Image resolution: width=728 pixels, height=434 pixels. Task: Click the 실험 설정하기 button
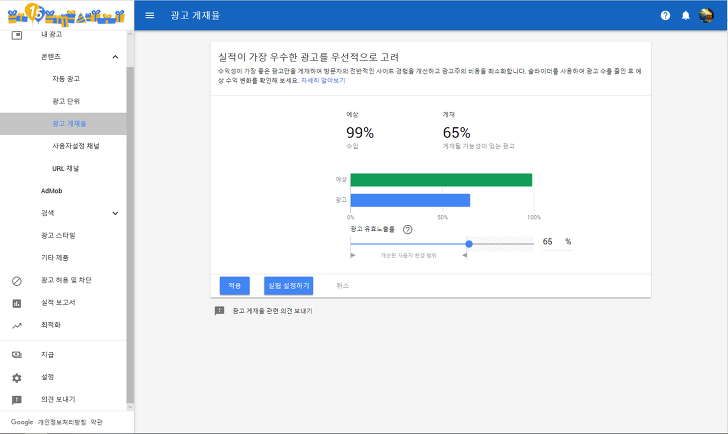tap(288, 286)
